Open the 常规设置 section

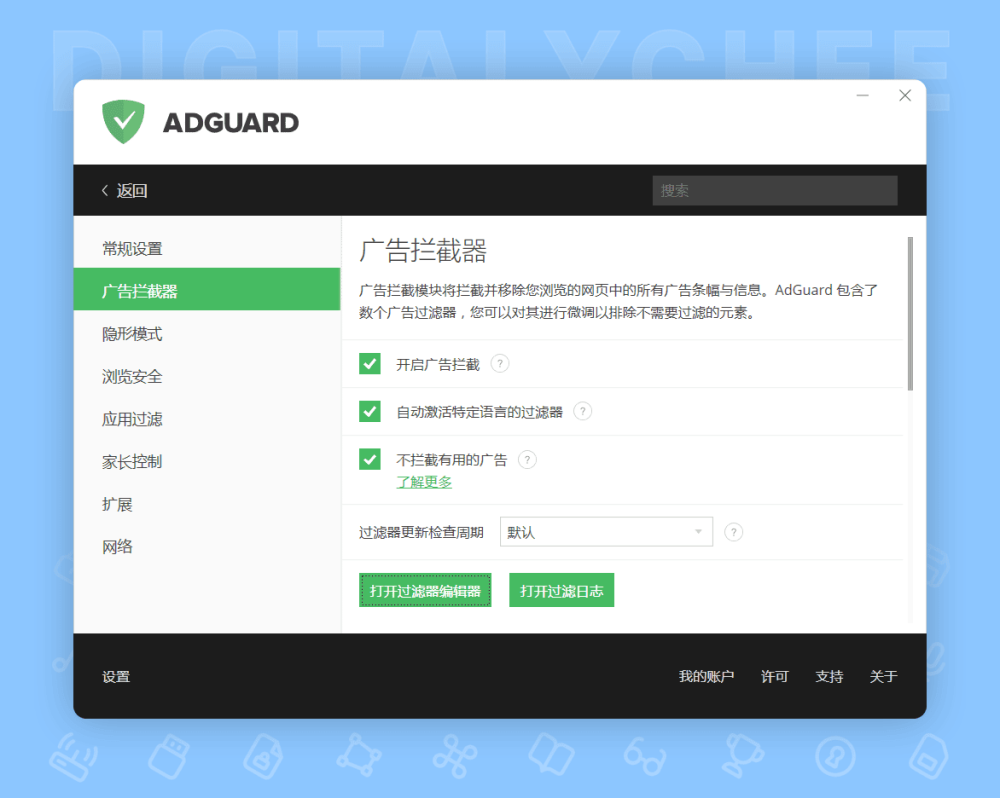tap(207, 249)
